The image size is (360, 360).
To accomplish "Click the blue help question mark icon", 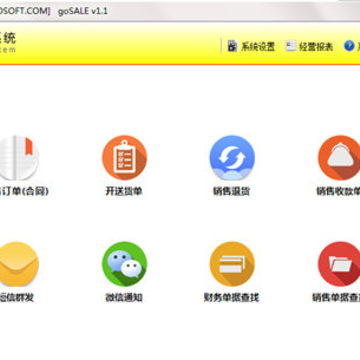I will pos(349,46).
